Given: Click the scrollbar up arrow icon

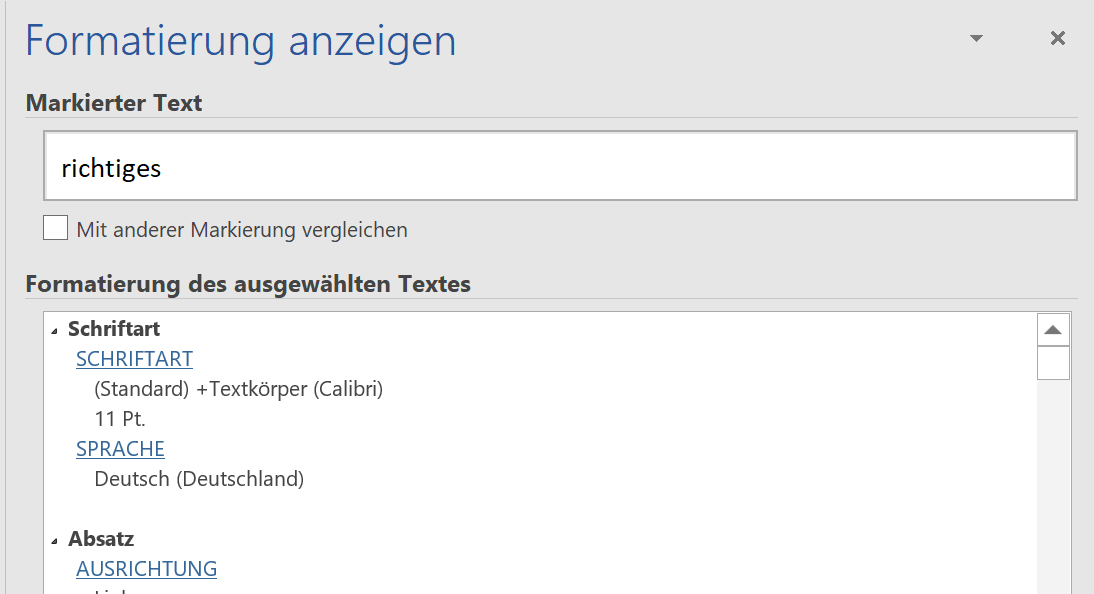Looking at the screenshot, I should pyautogui.click(x=1053, y=328).
